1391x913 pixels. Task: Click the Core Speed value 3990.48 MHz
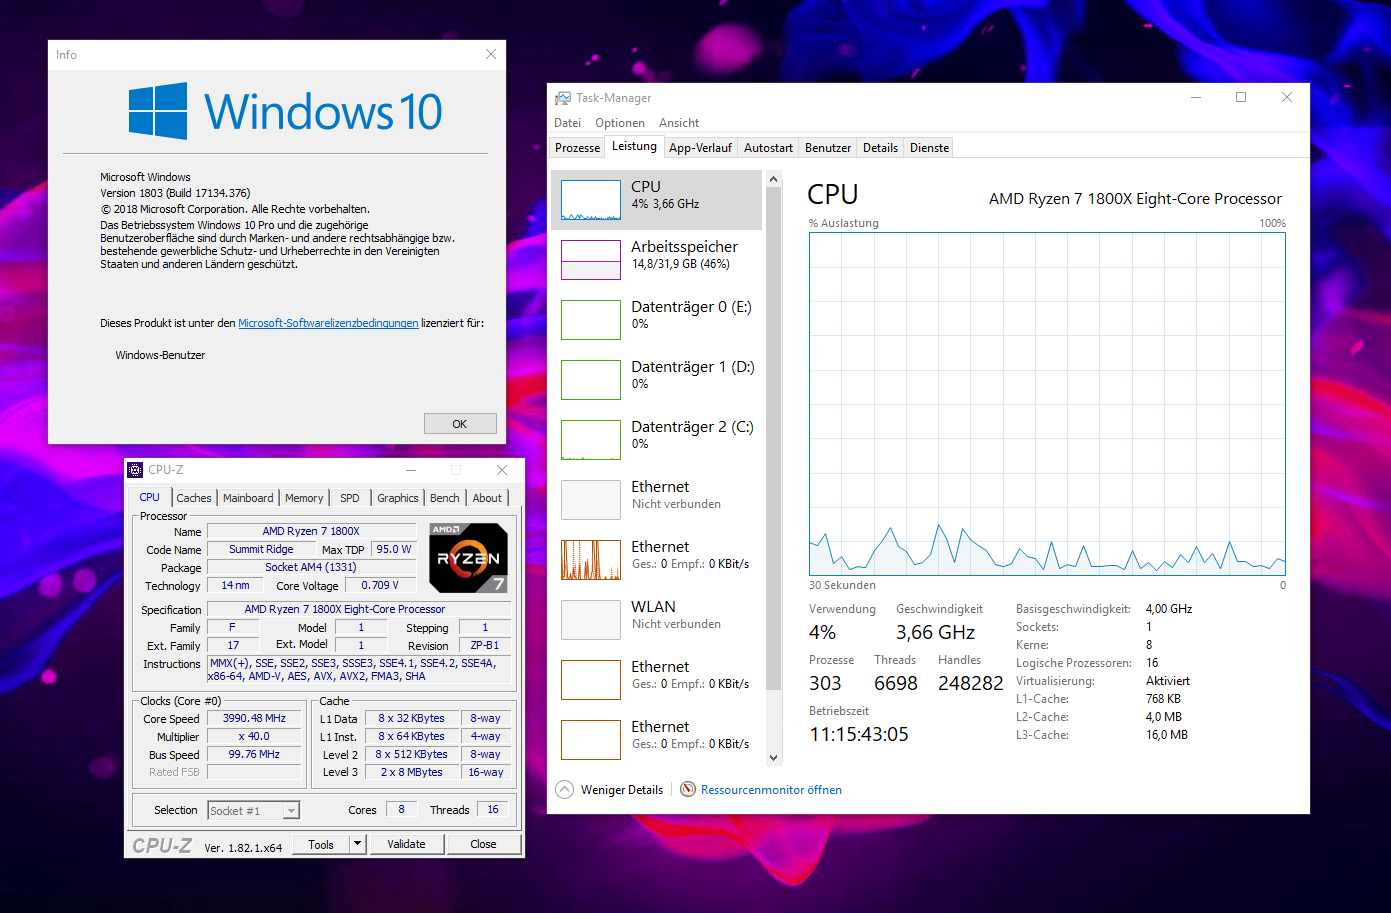(254, 718)
